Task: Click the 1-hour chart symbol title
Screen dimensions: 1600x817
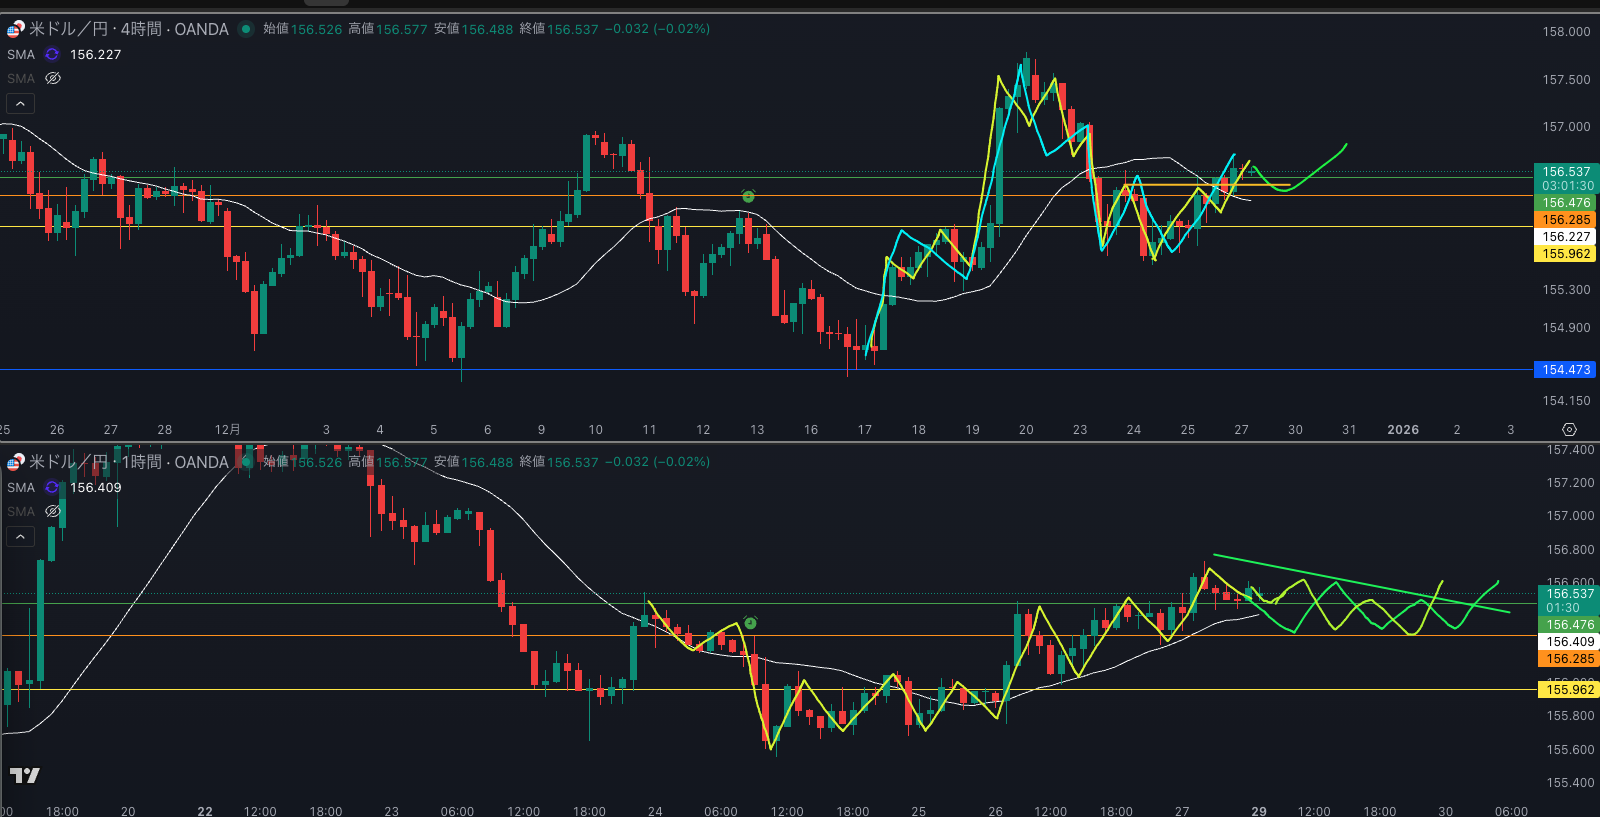Action: click(x=128, y=462)
